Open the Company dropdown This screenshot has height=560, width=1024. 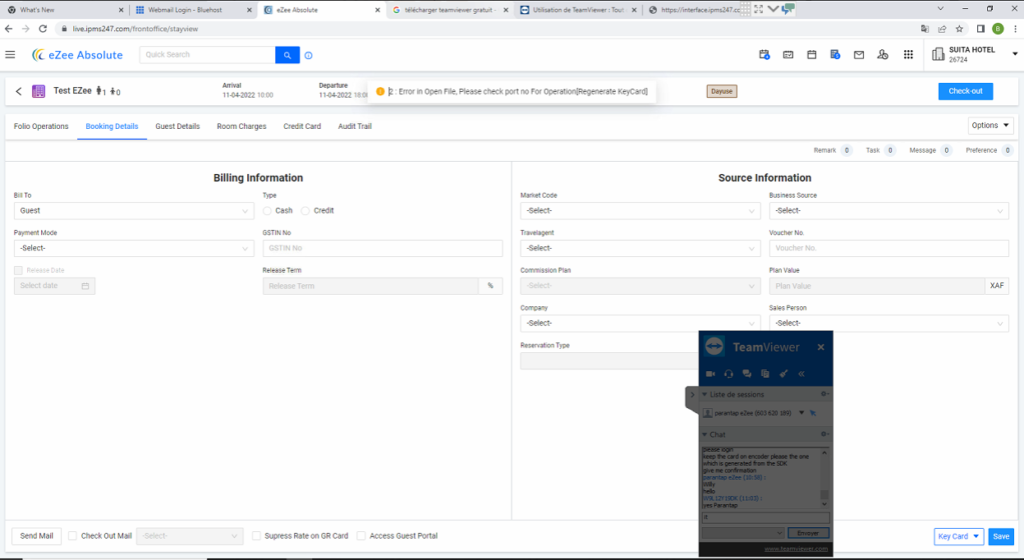tap(640, 323)
